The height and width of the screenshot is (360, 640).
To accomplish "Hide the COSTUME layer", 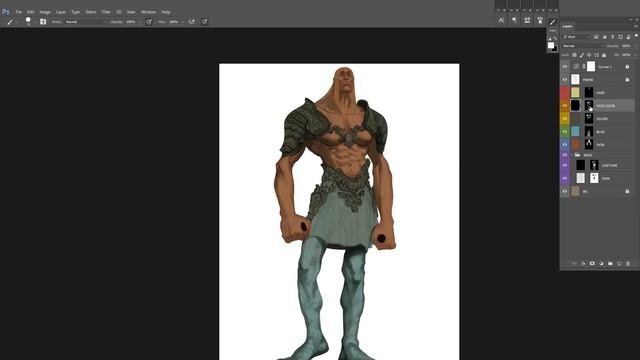I will coord(565,165).
